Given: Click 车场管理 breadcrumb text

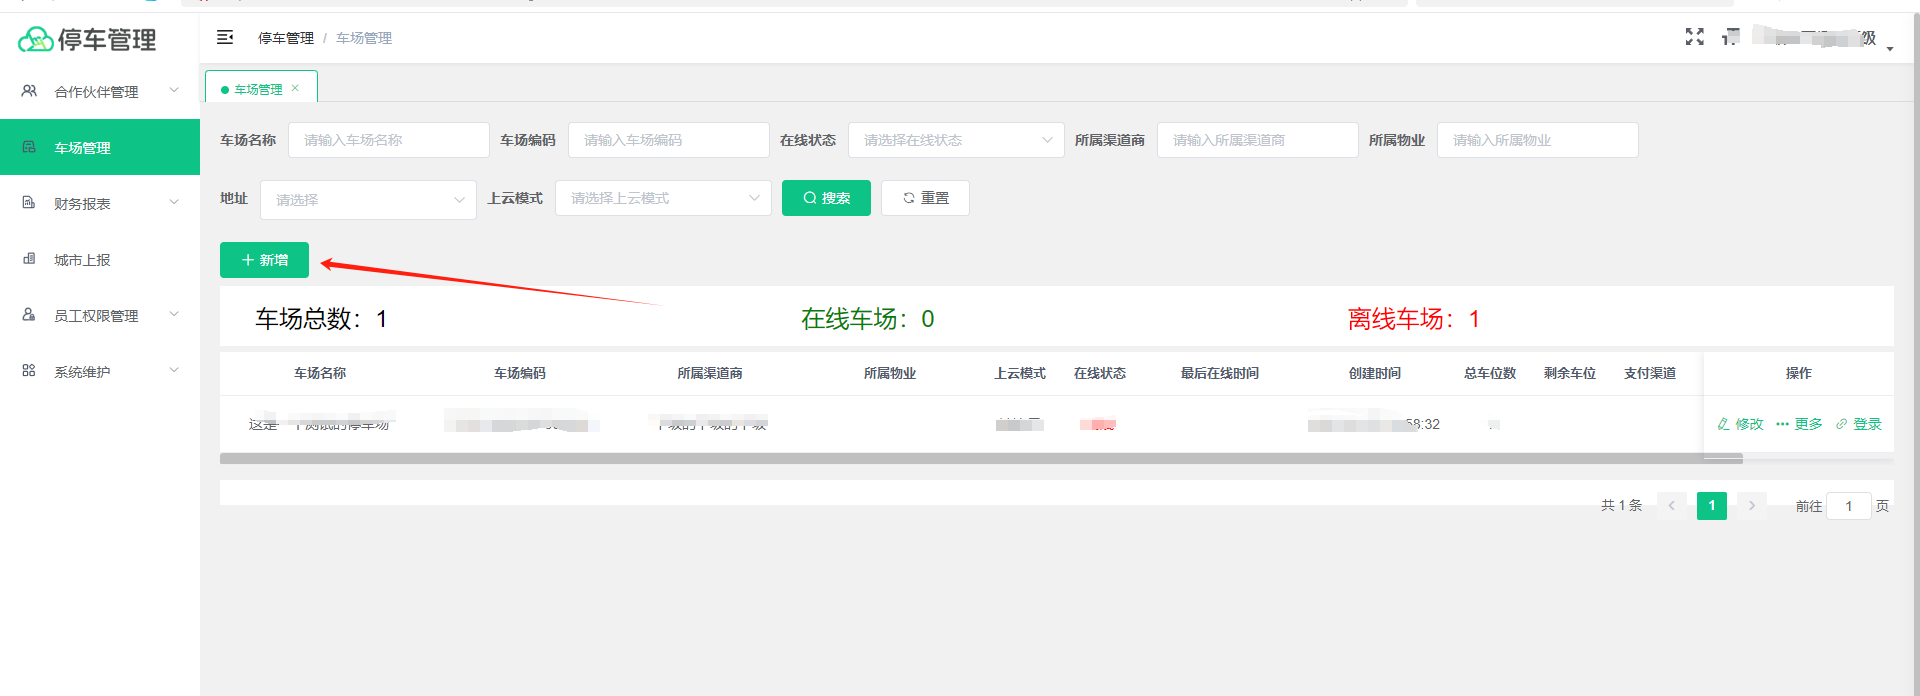Looking at the screenshot, I should coord(364,38).
